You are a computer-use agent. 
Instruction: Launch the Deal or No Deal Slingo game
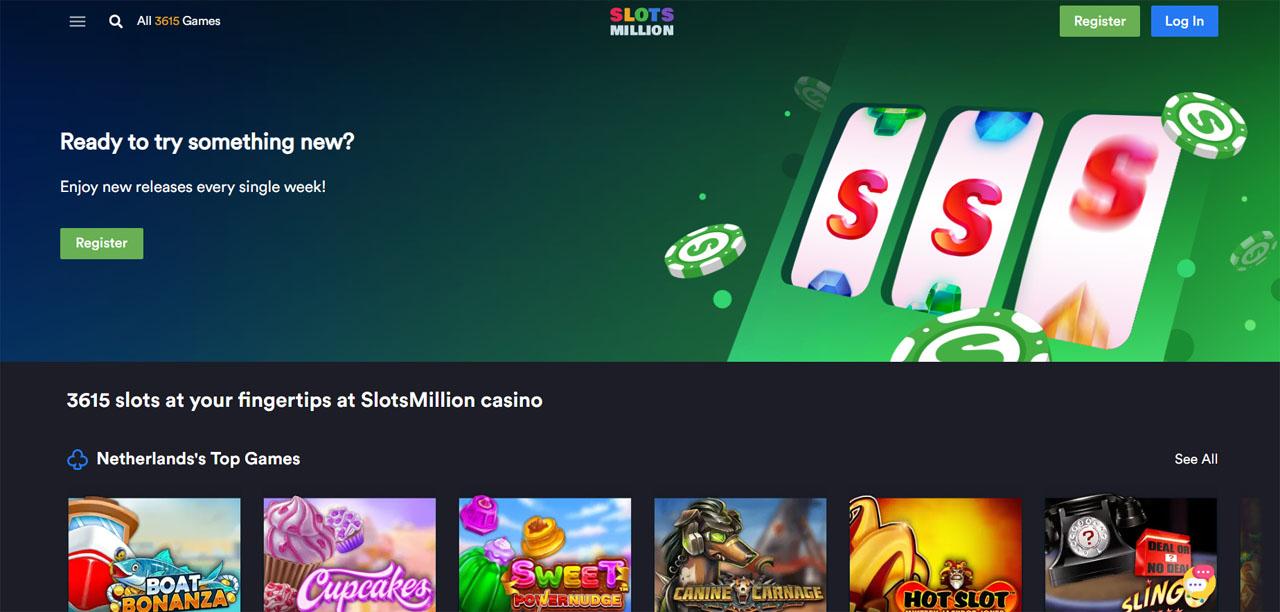1131,555
